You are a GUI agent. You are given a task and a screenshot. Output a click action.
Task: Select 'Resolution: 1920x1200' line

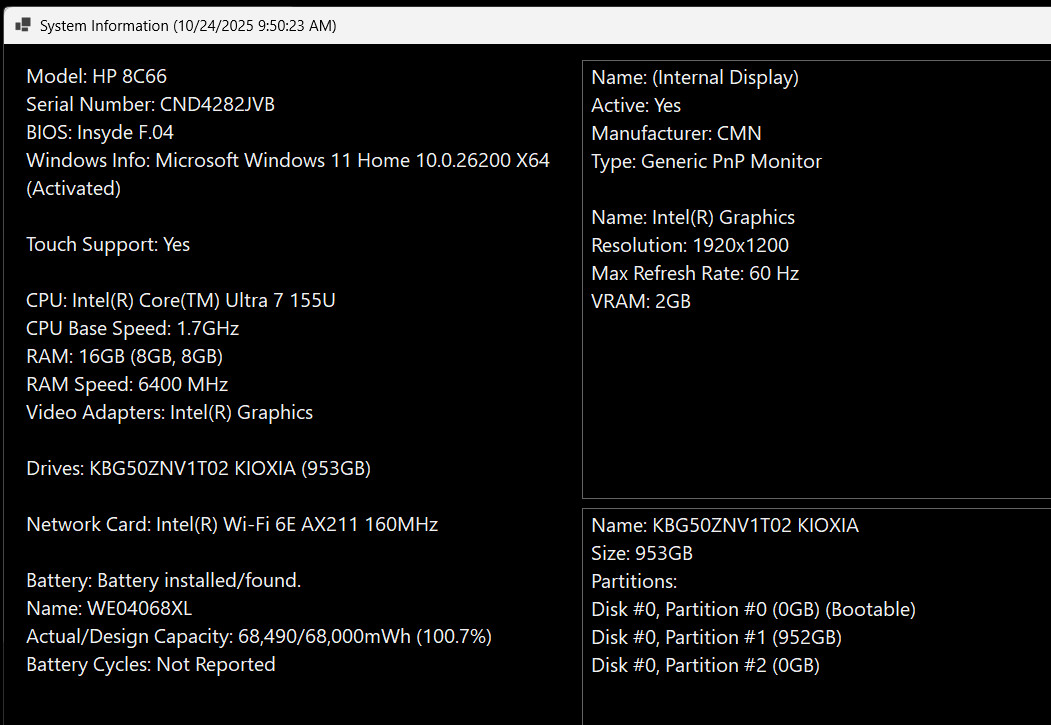pos(690,246)
